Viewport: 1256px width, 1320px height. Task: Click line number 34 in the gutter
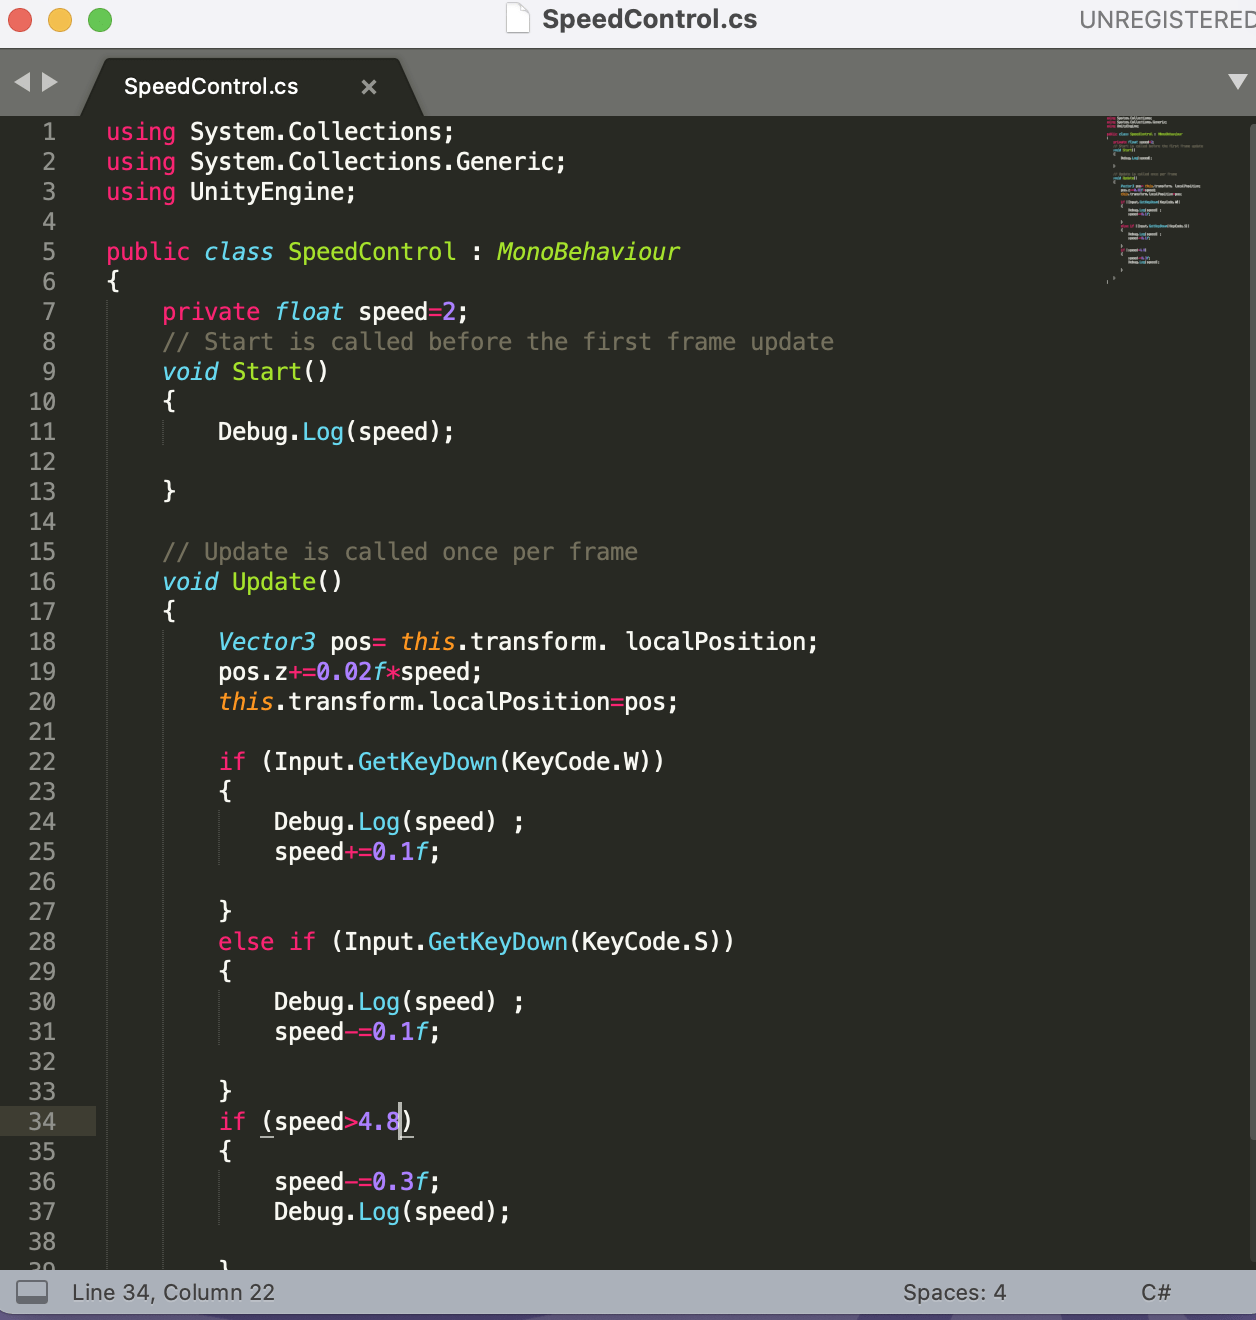[42, 1122]
